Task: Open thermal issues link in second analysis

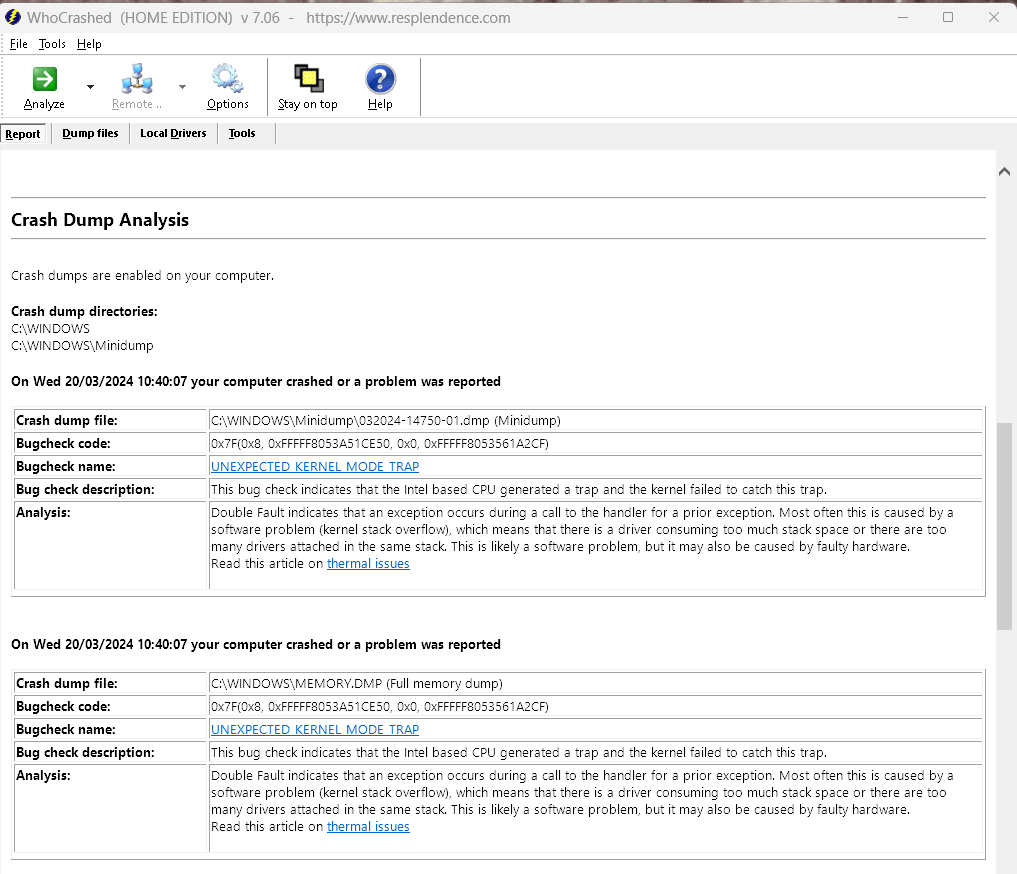Action: [368, 827]
